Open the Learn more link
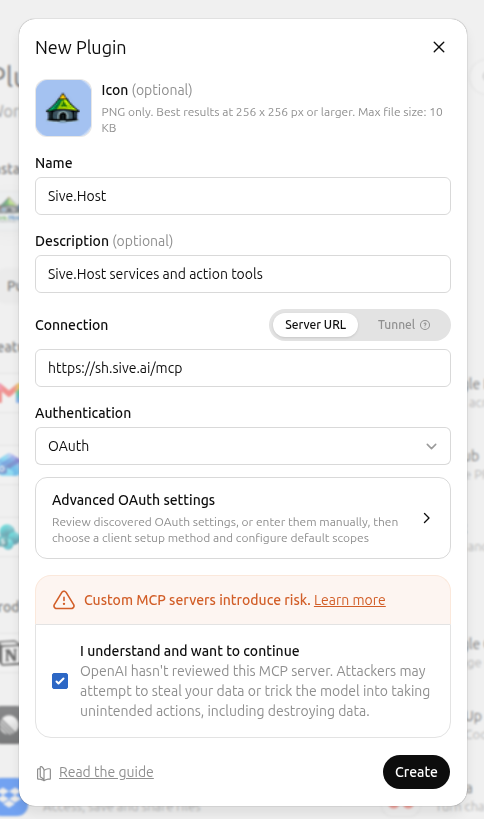Viewport: 484px width, 819px height. pos(349,600)
